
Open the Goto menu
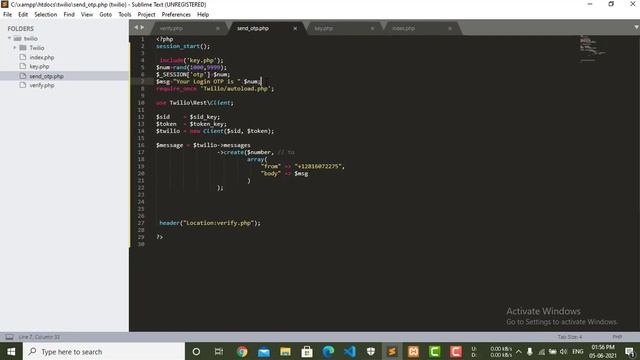(105, 14)
